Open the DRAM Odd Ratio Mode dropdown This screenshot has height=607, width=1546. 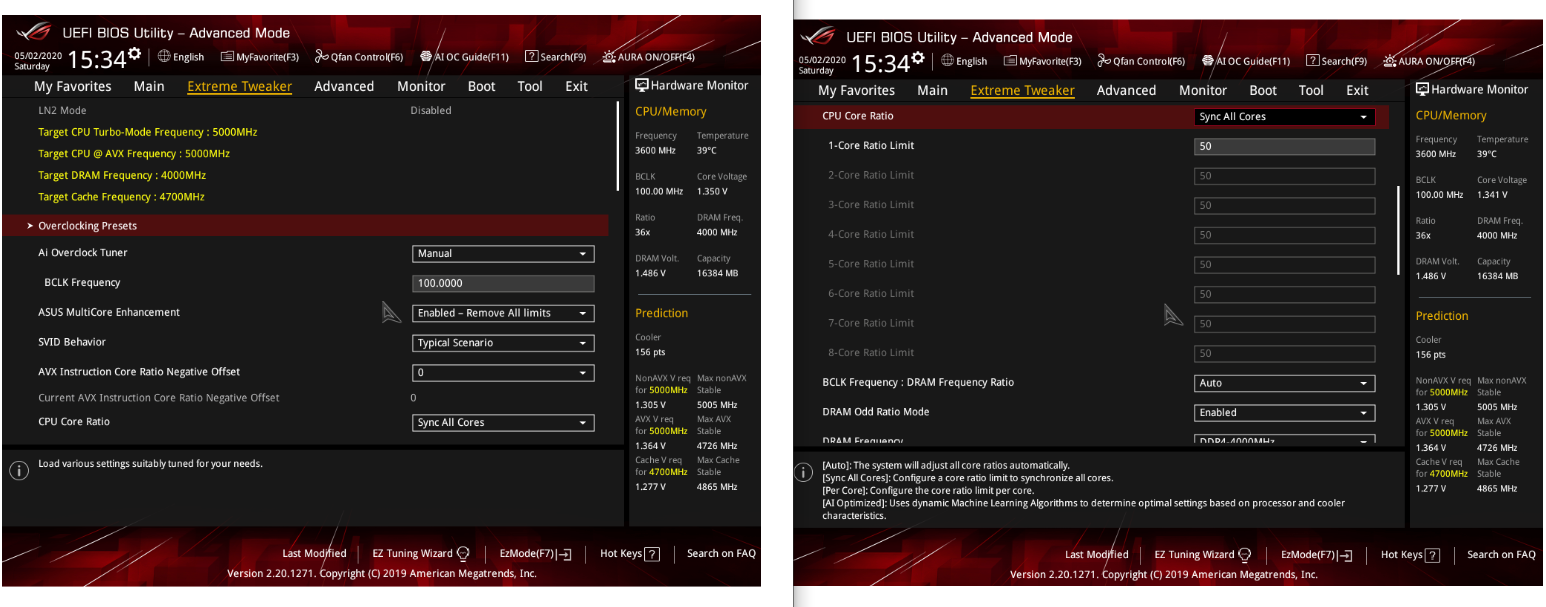[x=1285, y=413]
